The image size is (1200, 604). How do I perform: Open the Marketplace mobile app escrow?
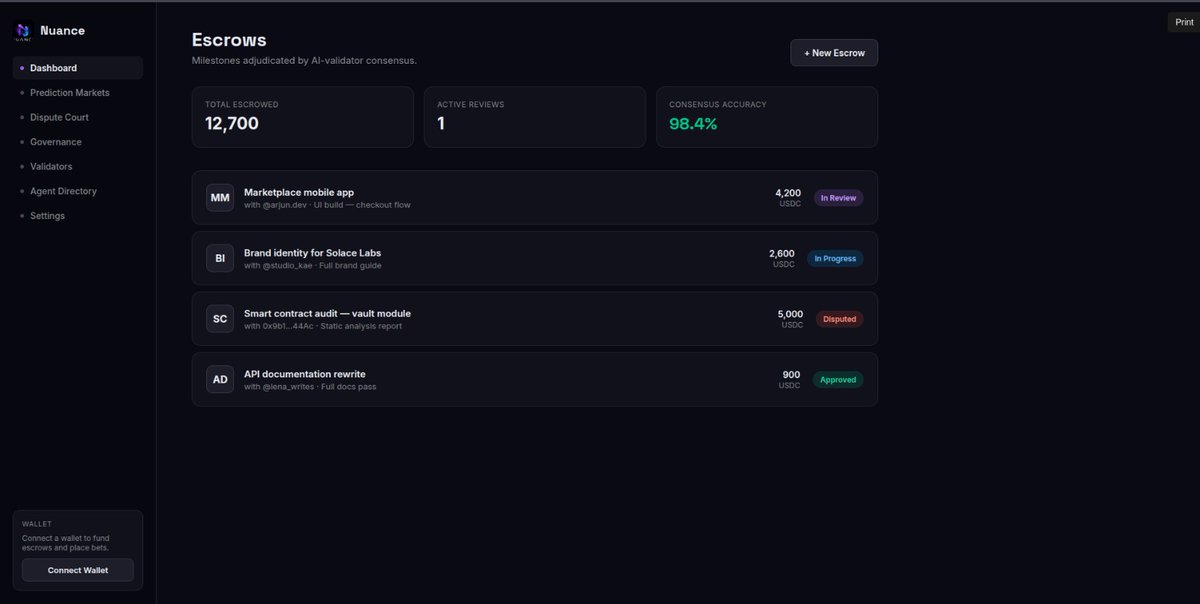[x=535, y=197]
